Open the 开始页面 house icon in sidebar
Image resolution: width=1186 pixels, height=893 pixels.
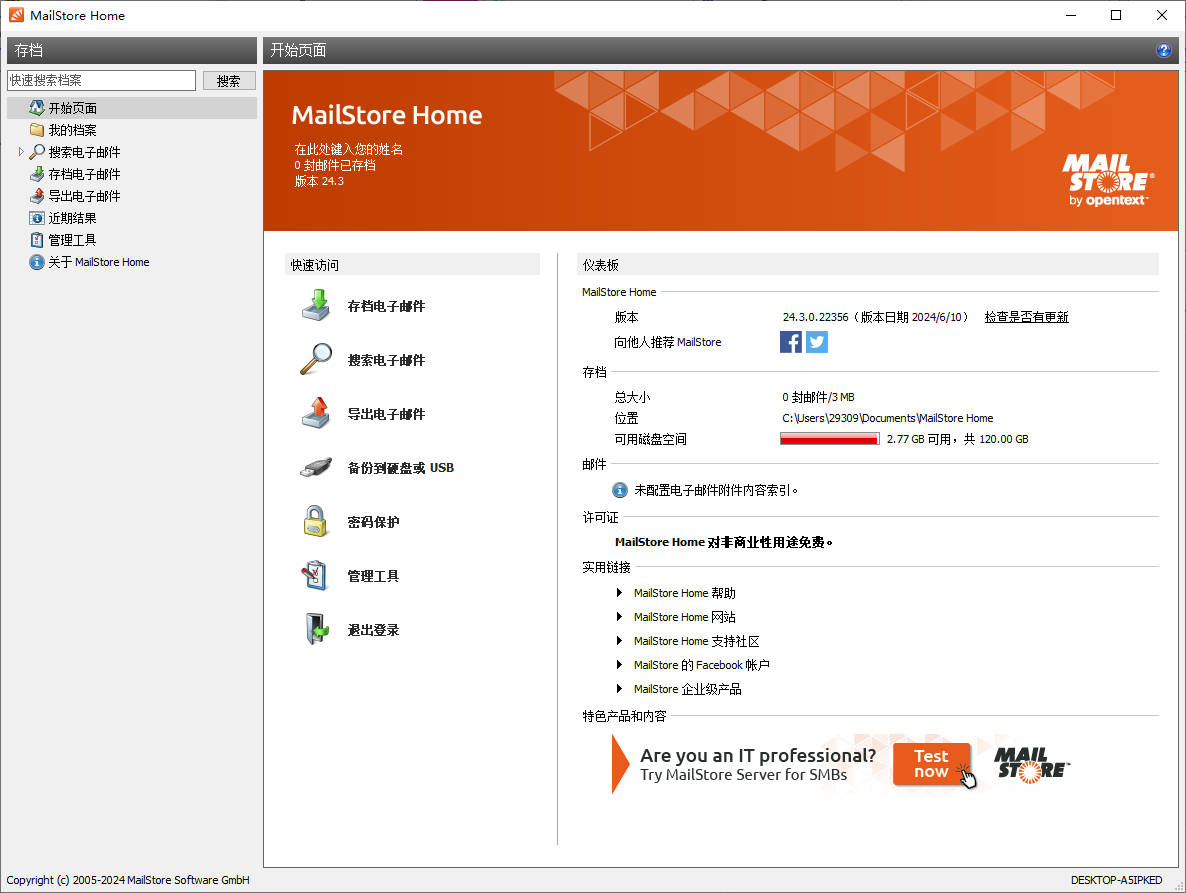pyautogui.click(x=36, y=107)
